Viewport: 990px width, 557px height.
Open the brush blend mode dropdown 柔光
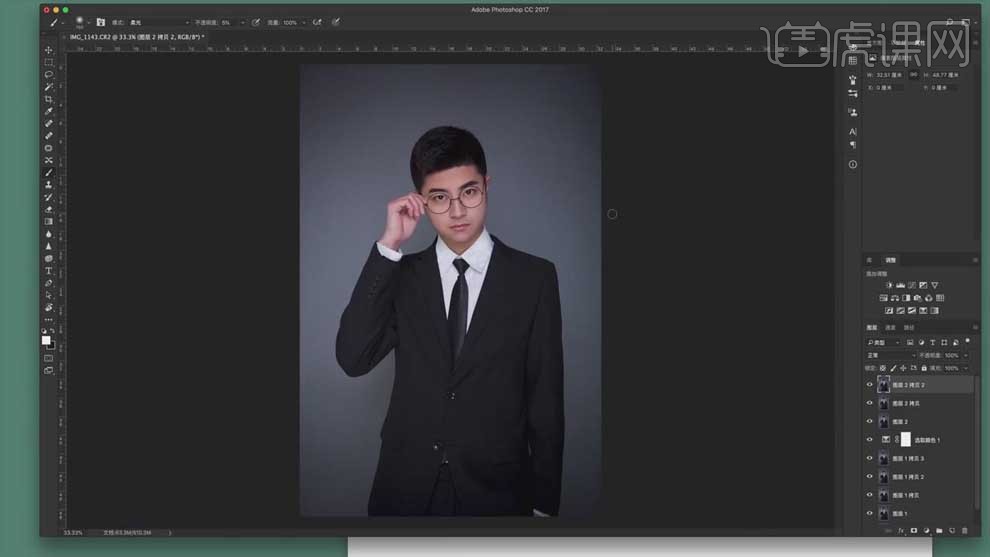click(158, 23)
